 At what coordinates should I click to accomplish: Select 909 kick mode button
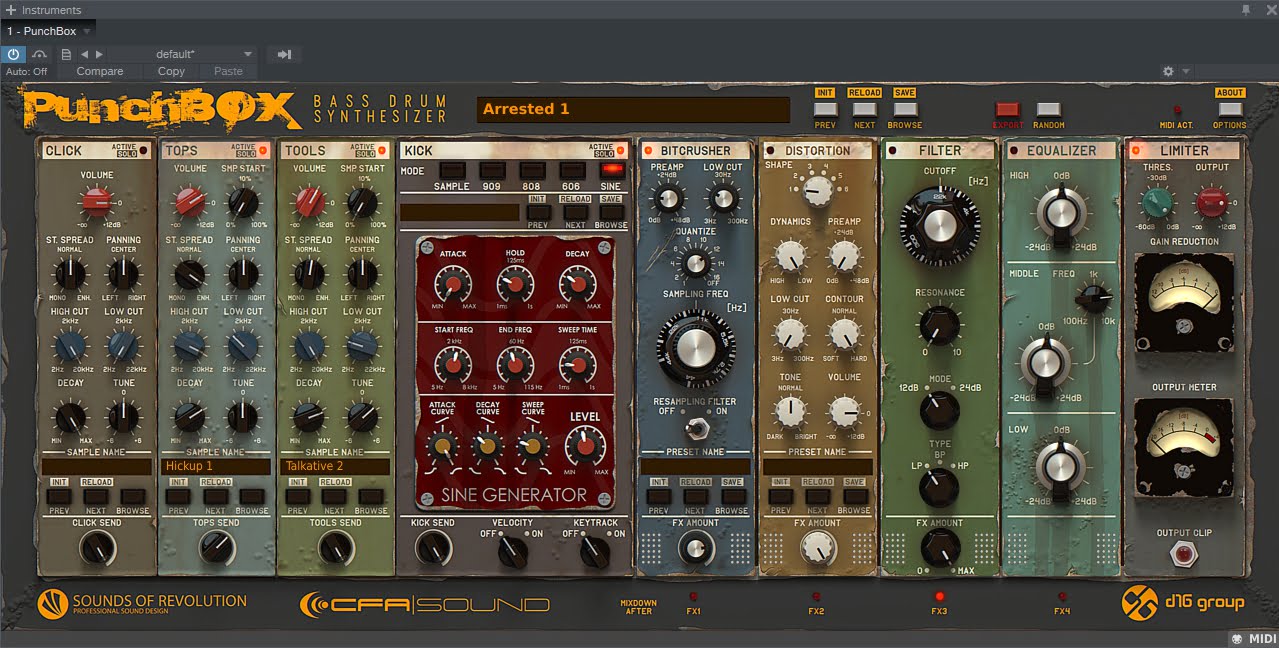492,170
